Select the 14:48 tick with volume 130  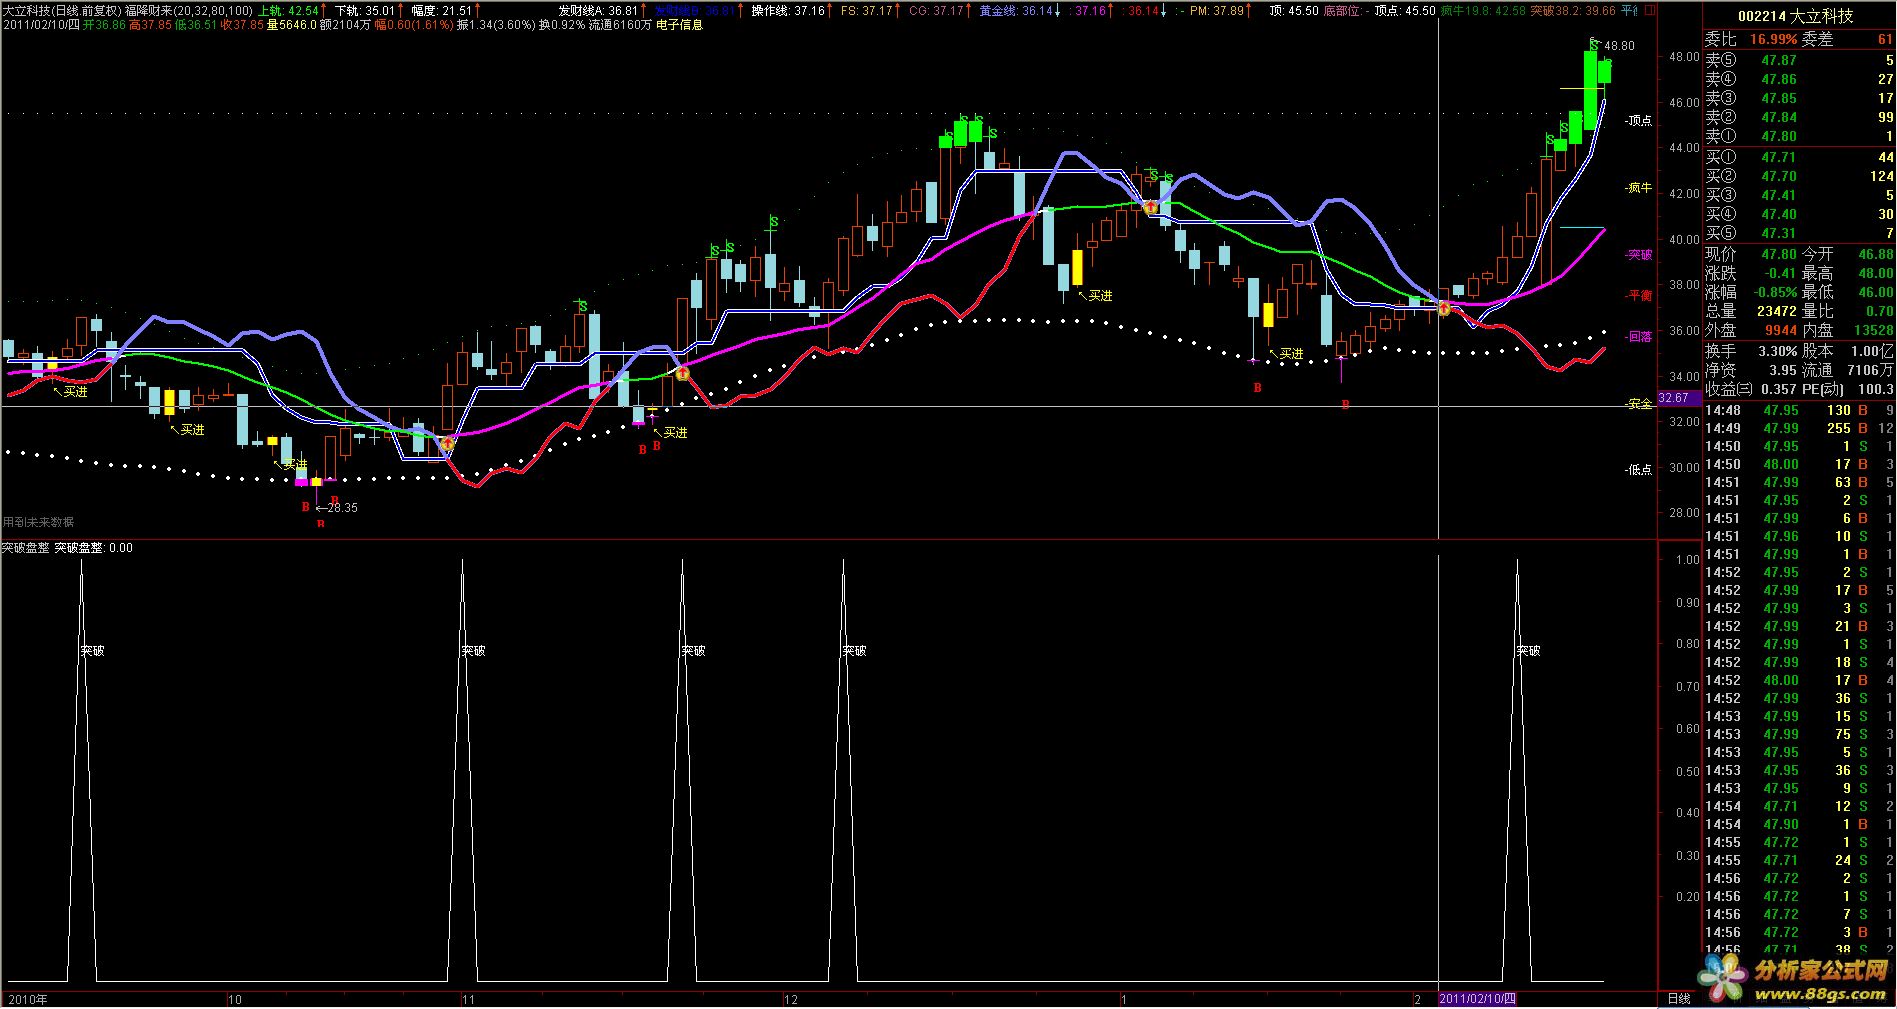[x=1799, y=410]
